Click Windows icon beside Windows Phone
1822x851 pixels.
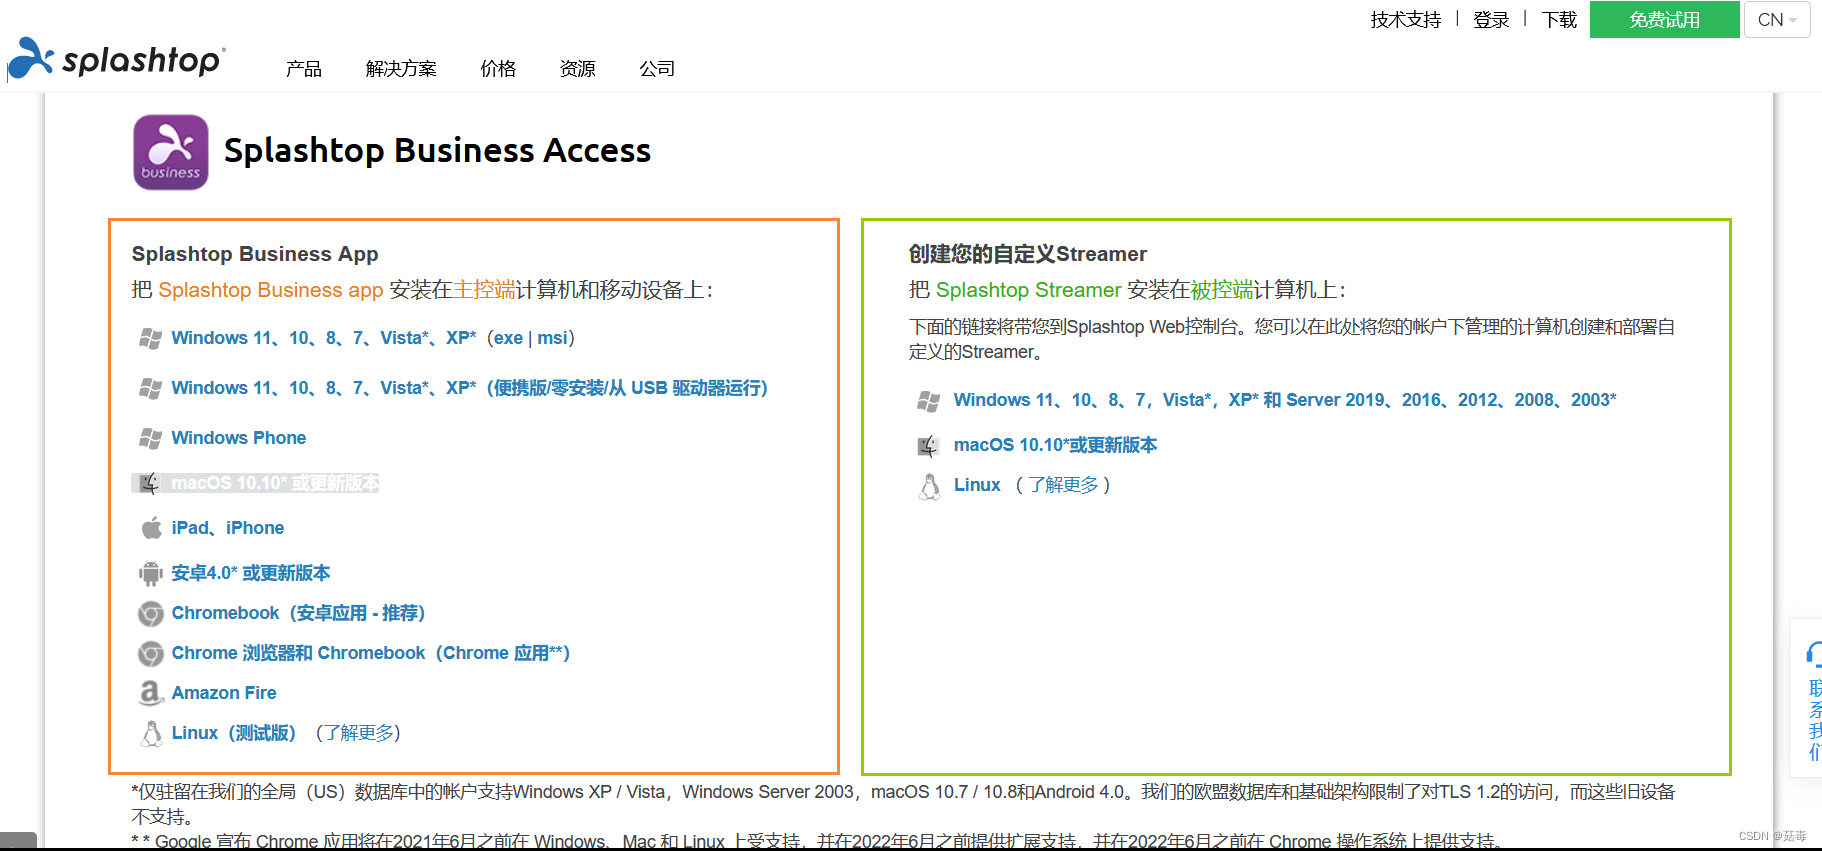(x=151, y=438)
